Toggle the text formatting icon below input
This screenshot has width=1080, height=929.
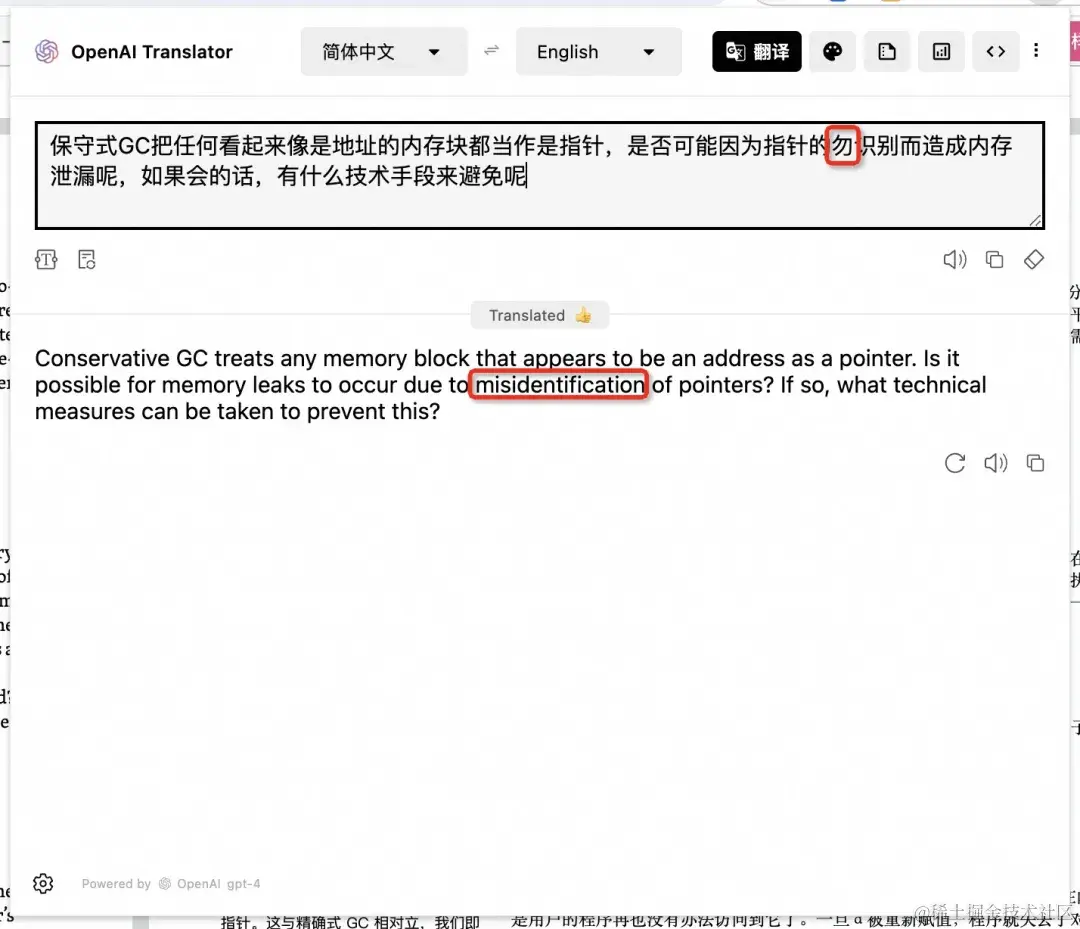pyautogui.click(x=46, y=259)
